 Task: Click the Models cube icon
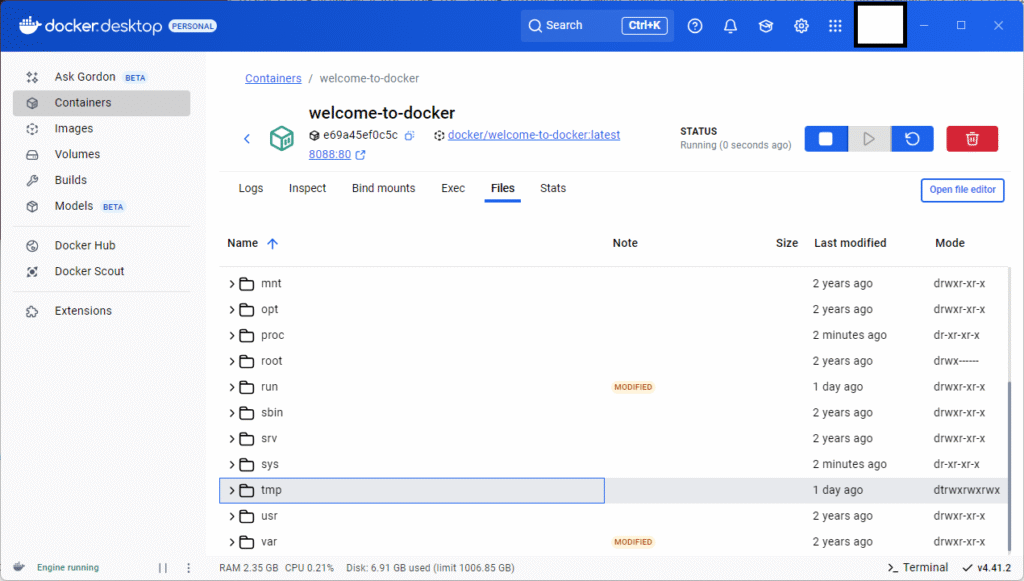click(32, 206)
